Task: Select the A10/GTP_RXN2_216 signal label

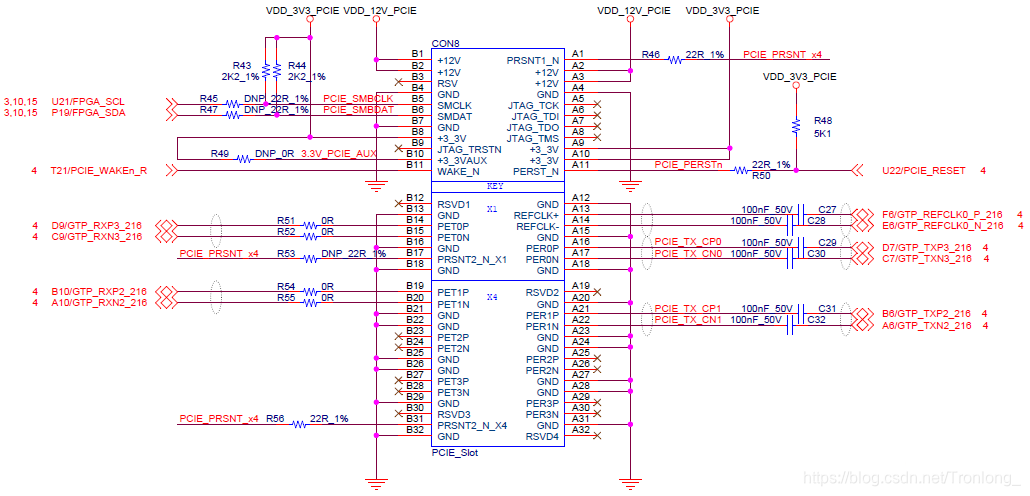Action: [99, 303]
